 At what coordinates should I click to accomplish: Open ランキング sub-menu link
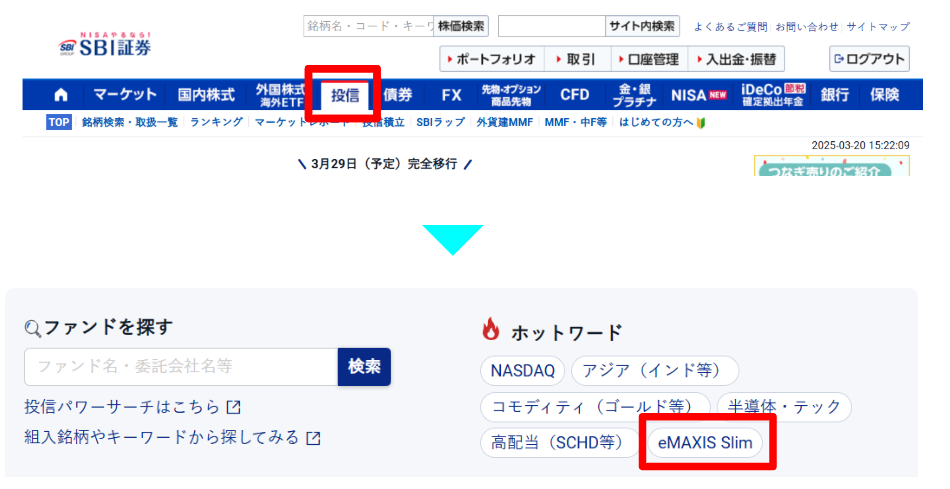point(216,122)
